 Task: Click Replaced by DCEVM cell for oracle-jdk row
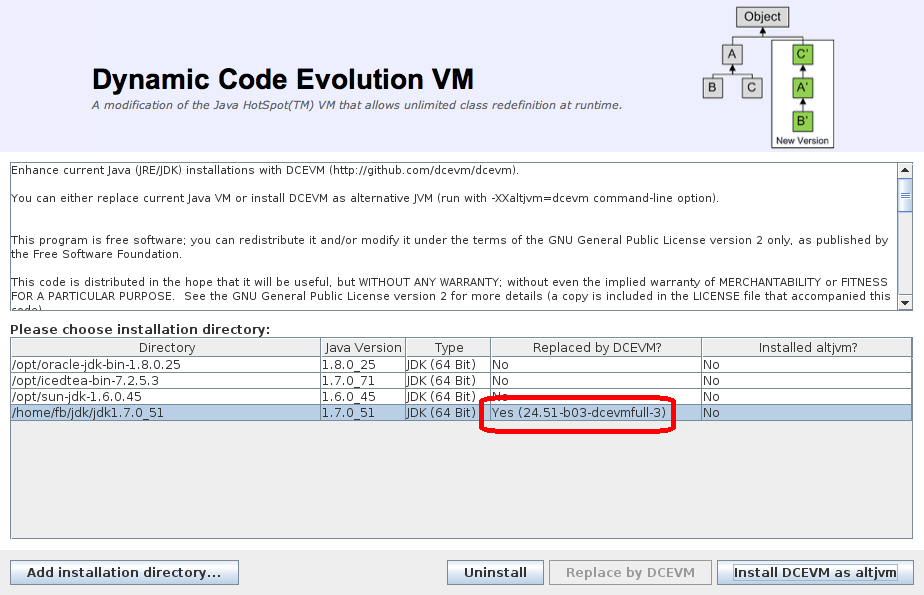pos(596,365)
